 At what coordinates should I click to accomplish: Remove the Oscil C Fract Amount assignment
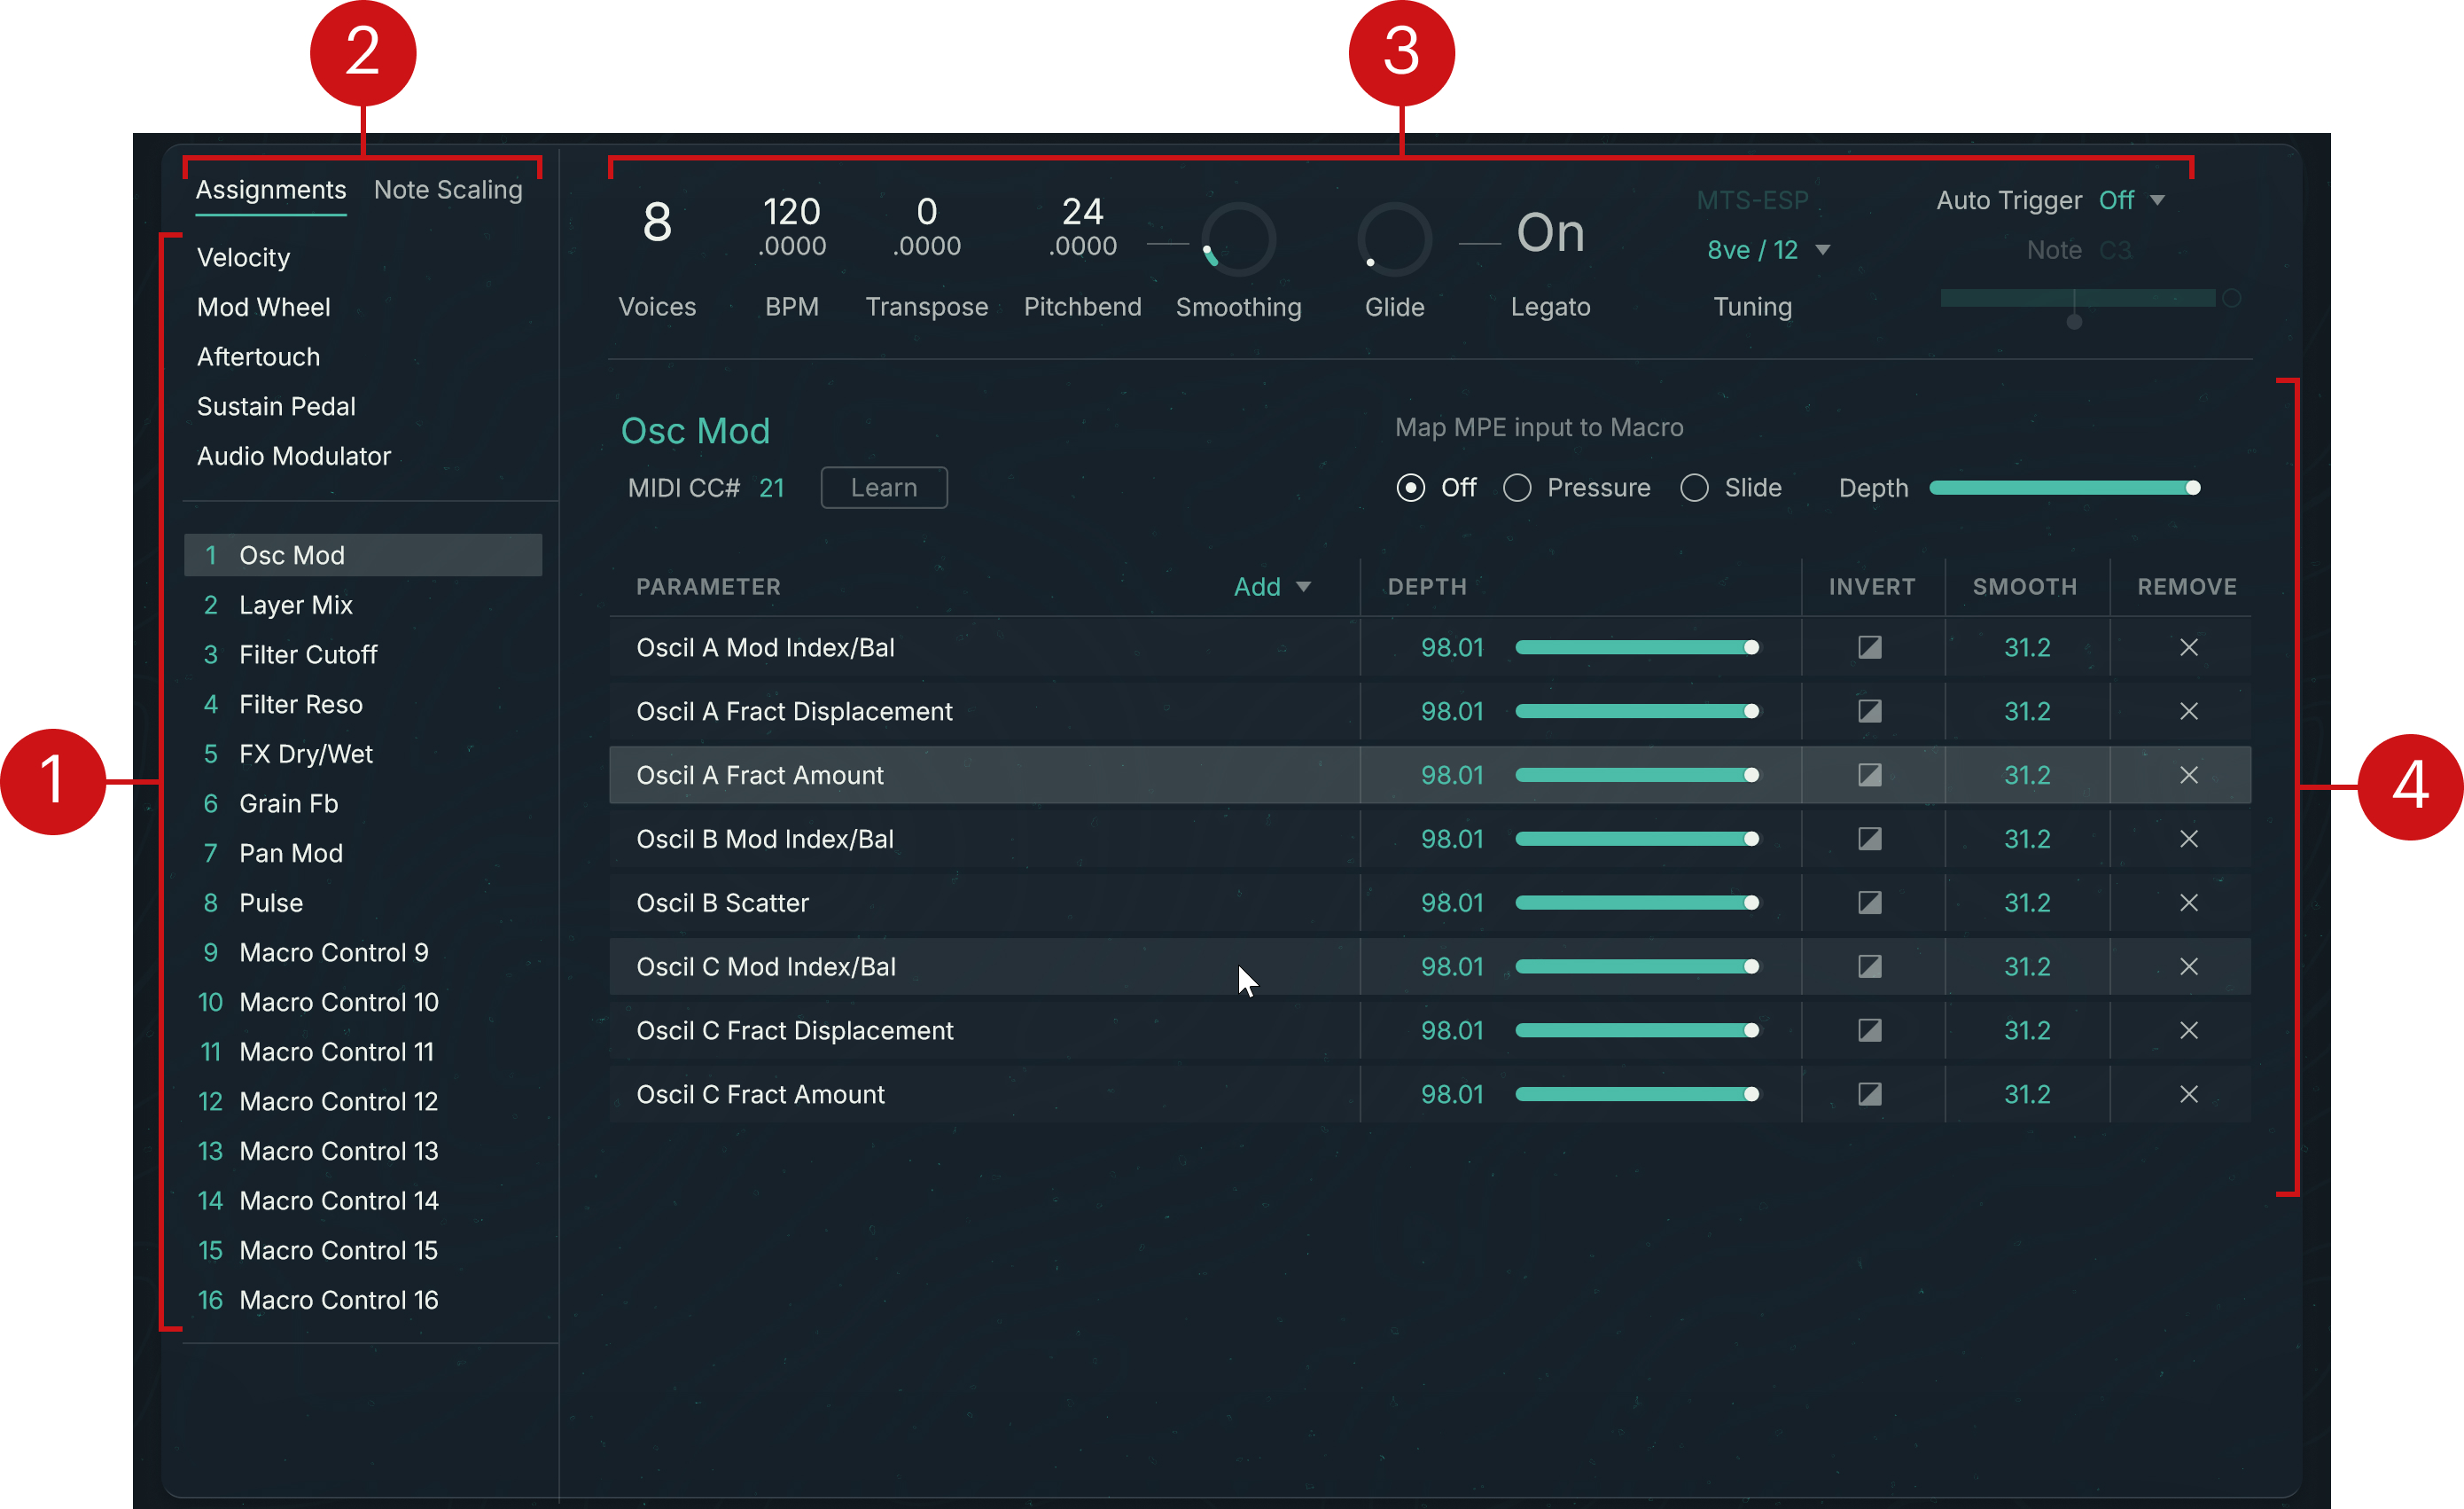[x=2188, y=1094]
